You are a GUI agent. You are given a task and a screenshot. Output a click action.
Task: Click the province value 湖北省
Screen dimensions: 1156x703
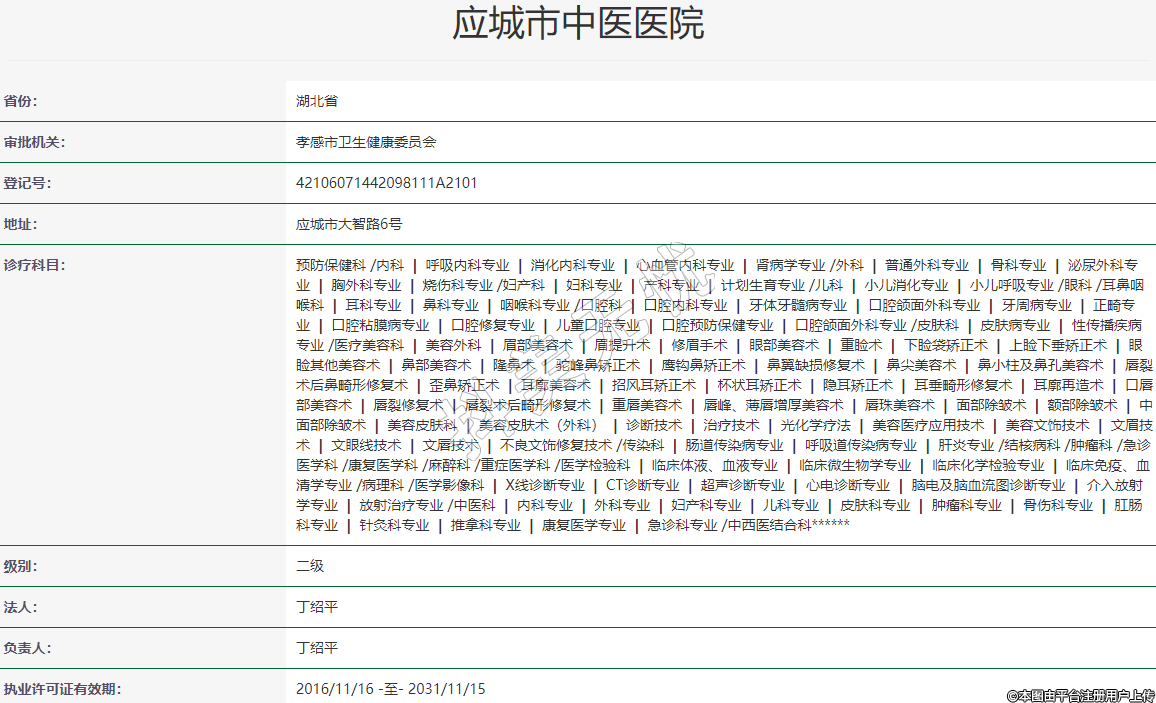pos(317,101)
